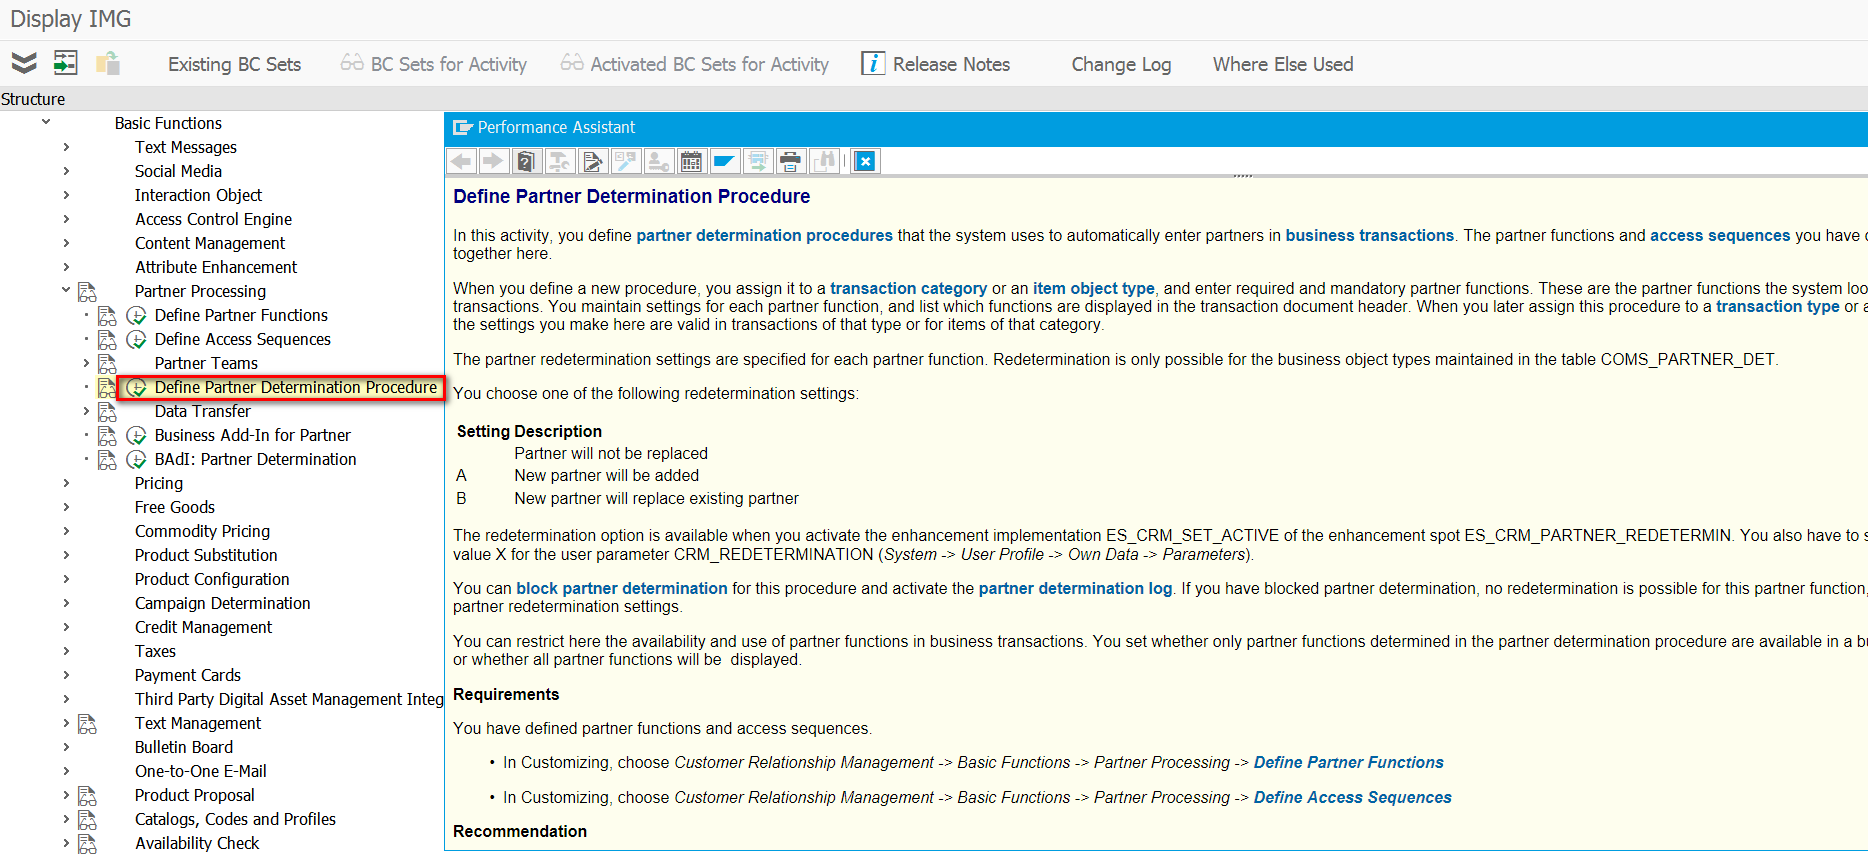Expand the Pricing node
1868x855 pixels.
pos(66,483)
